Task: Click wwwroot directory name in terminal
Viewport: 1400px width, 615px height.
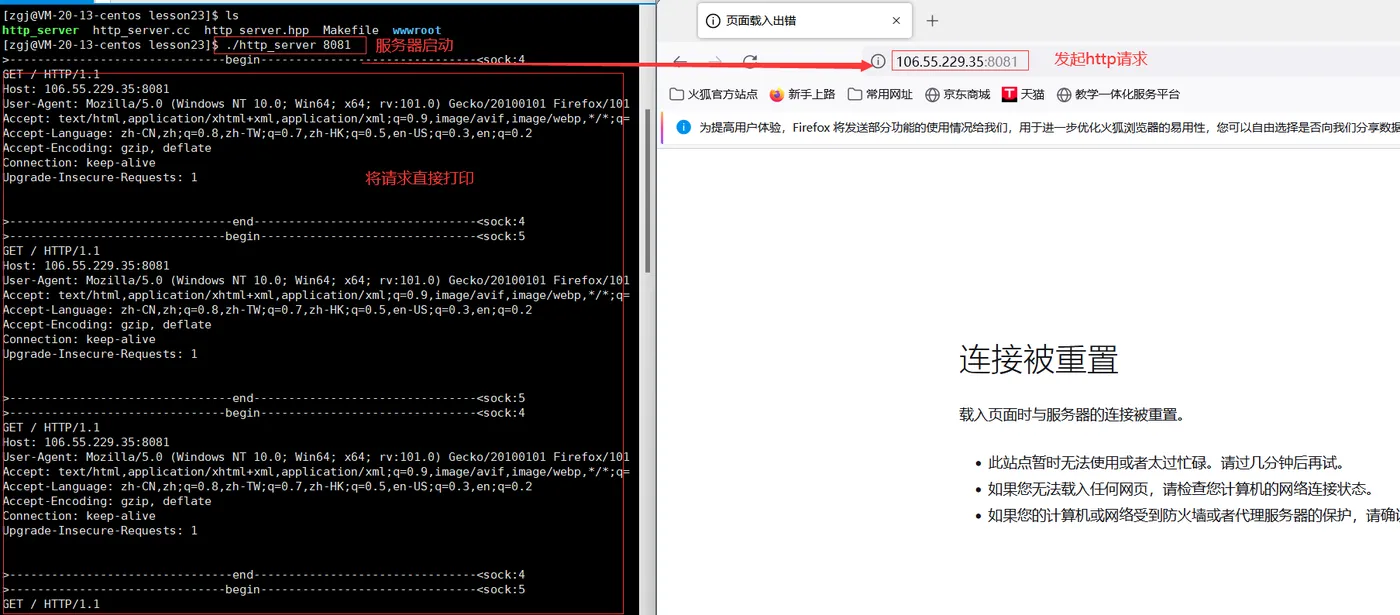Action: pyautogui.click(x=417, y=31)
